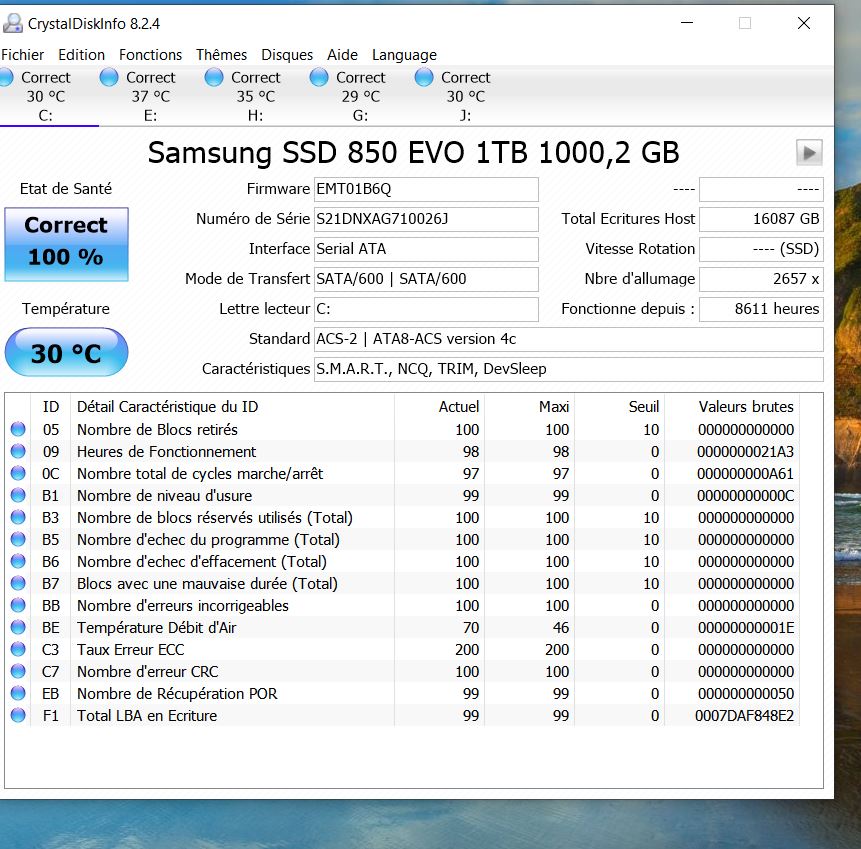The height and width of the screenshot is (849, 861).
Task: Click the Actuel column header
Action: [439, 407]
